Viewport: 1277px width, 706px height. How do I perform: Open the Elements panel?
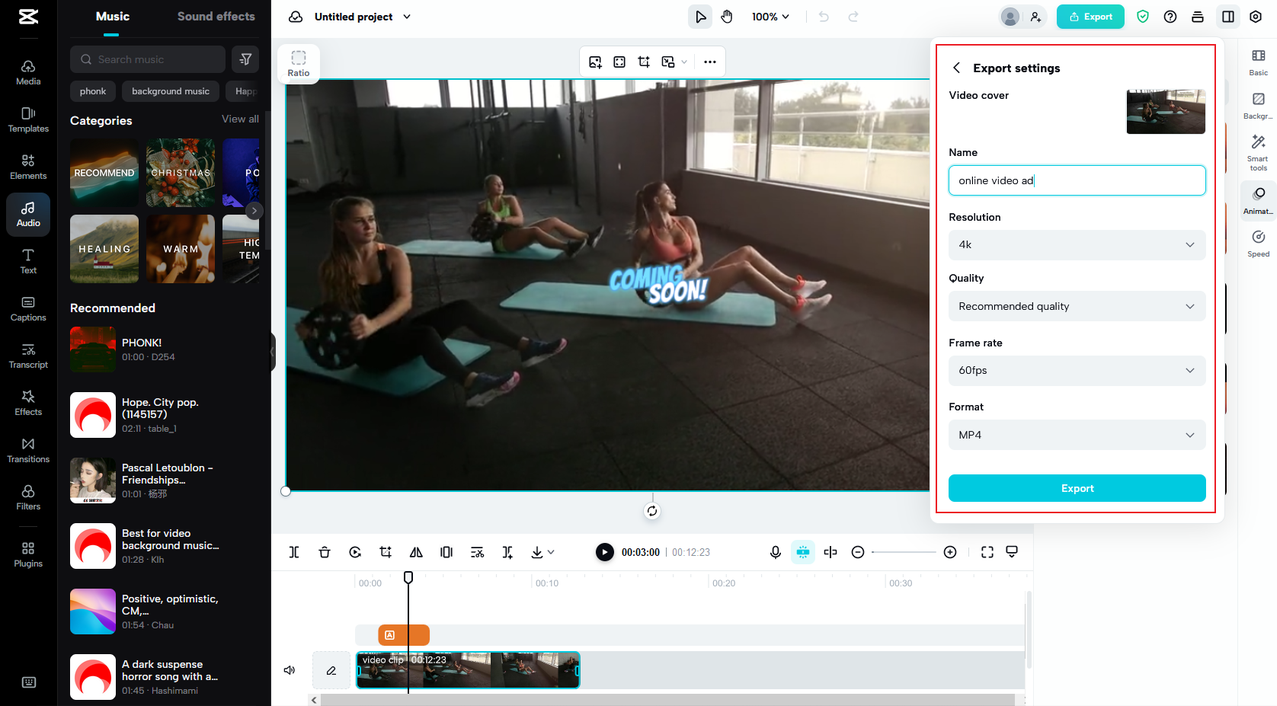pyautogui.click(x=28, y=166)
